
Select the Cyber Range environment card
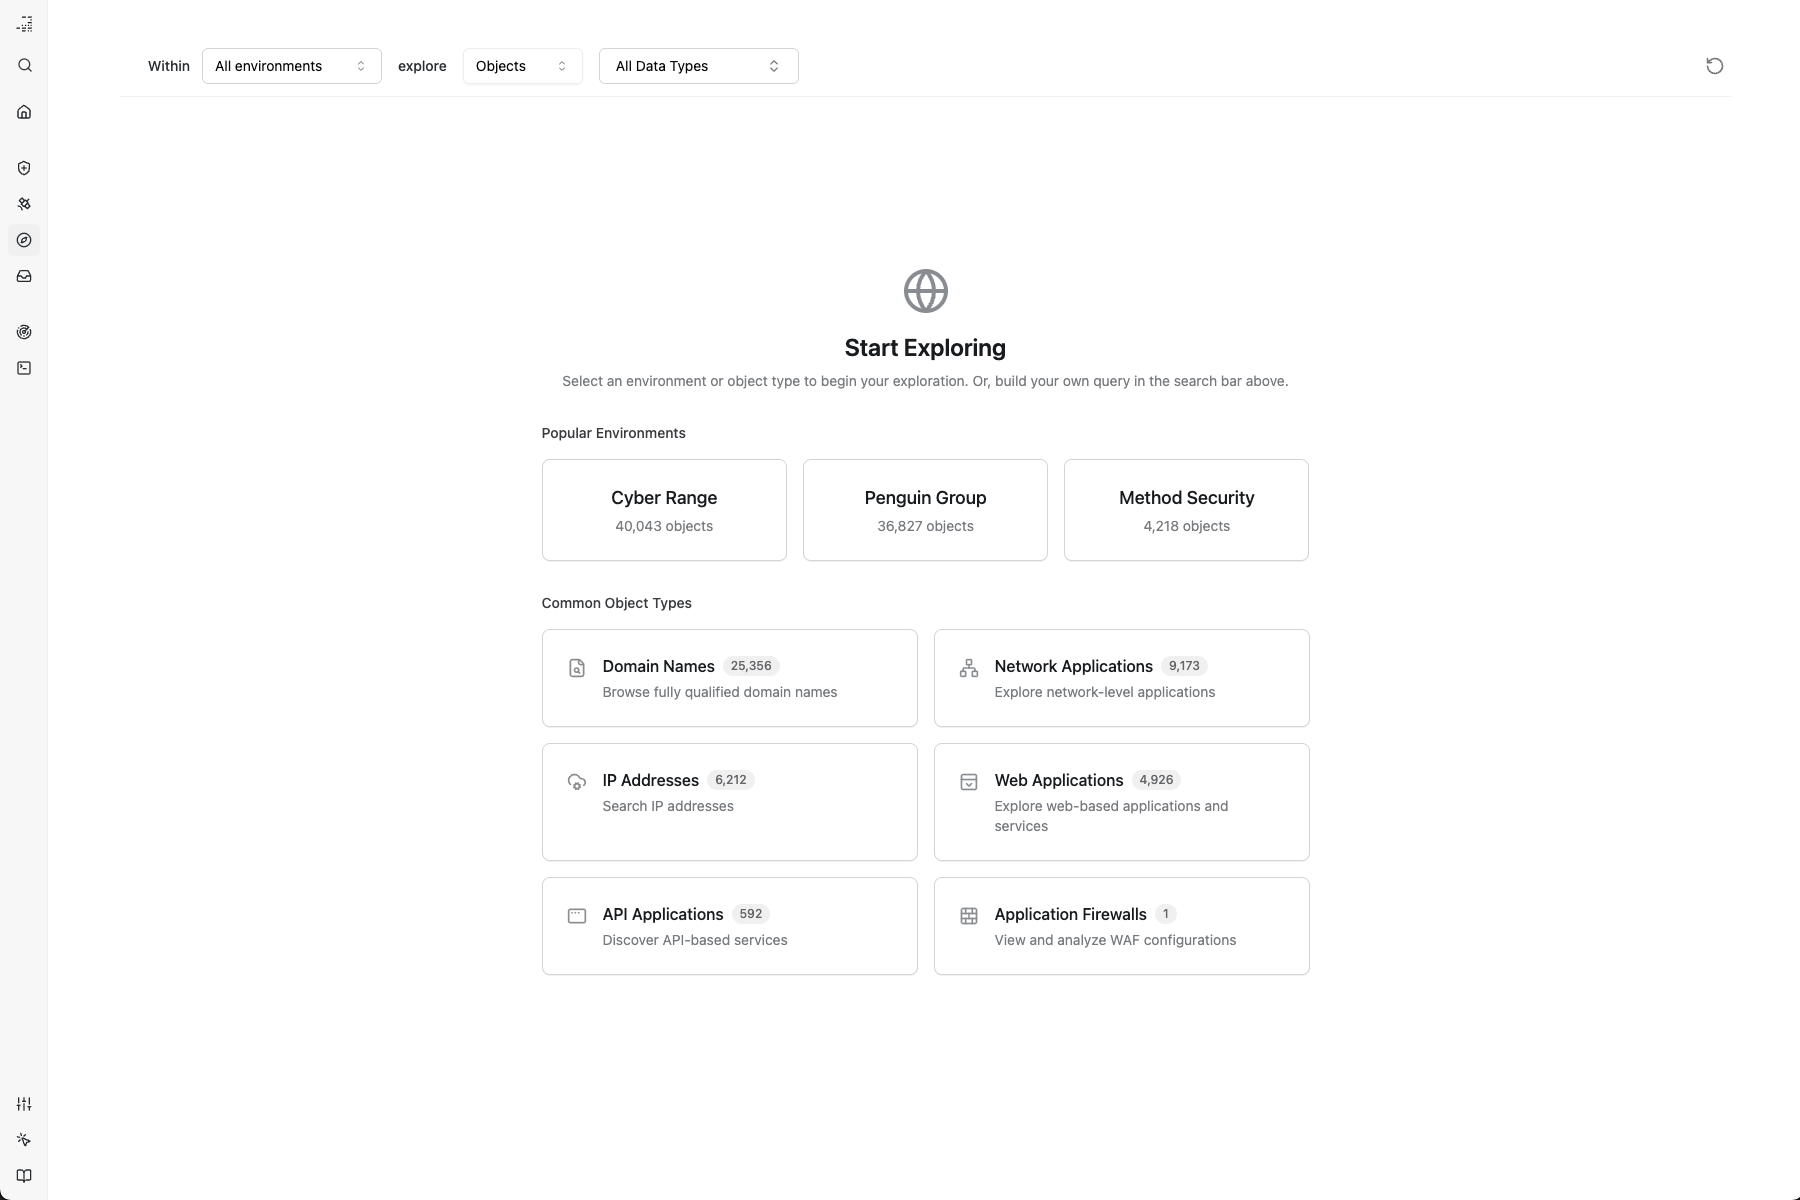(664, 510)
